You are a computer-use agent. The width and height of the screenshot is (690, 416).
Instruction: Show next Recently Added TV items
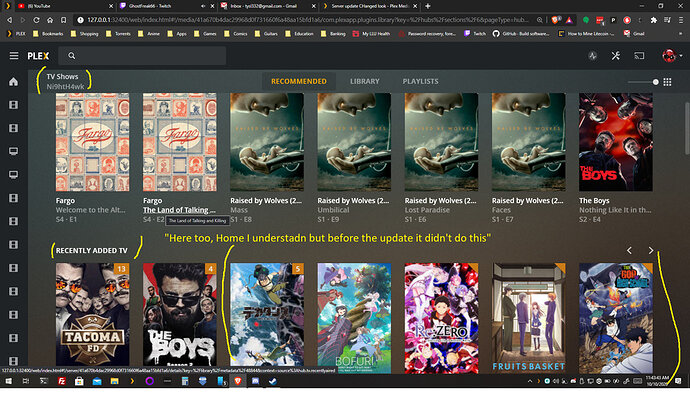(651, 250)
